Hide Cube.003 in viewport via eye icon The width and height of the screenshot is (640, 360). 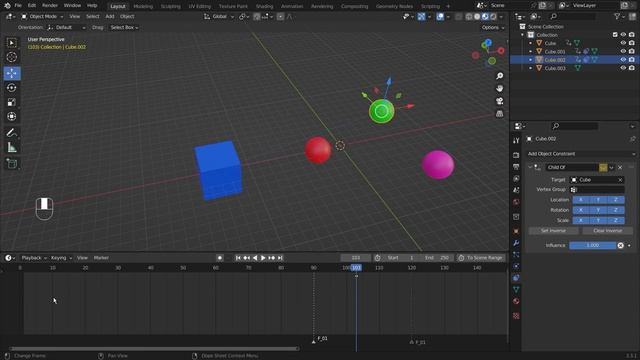pos(623,68)
